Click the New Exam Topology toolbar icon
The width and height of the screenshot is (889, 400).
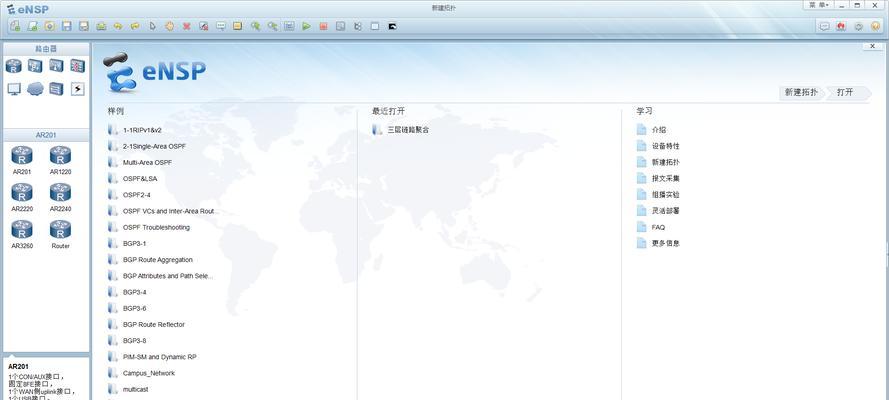[32, 26]
